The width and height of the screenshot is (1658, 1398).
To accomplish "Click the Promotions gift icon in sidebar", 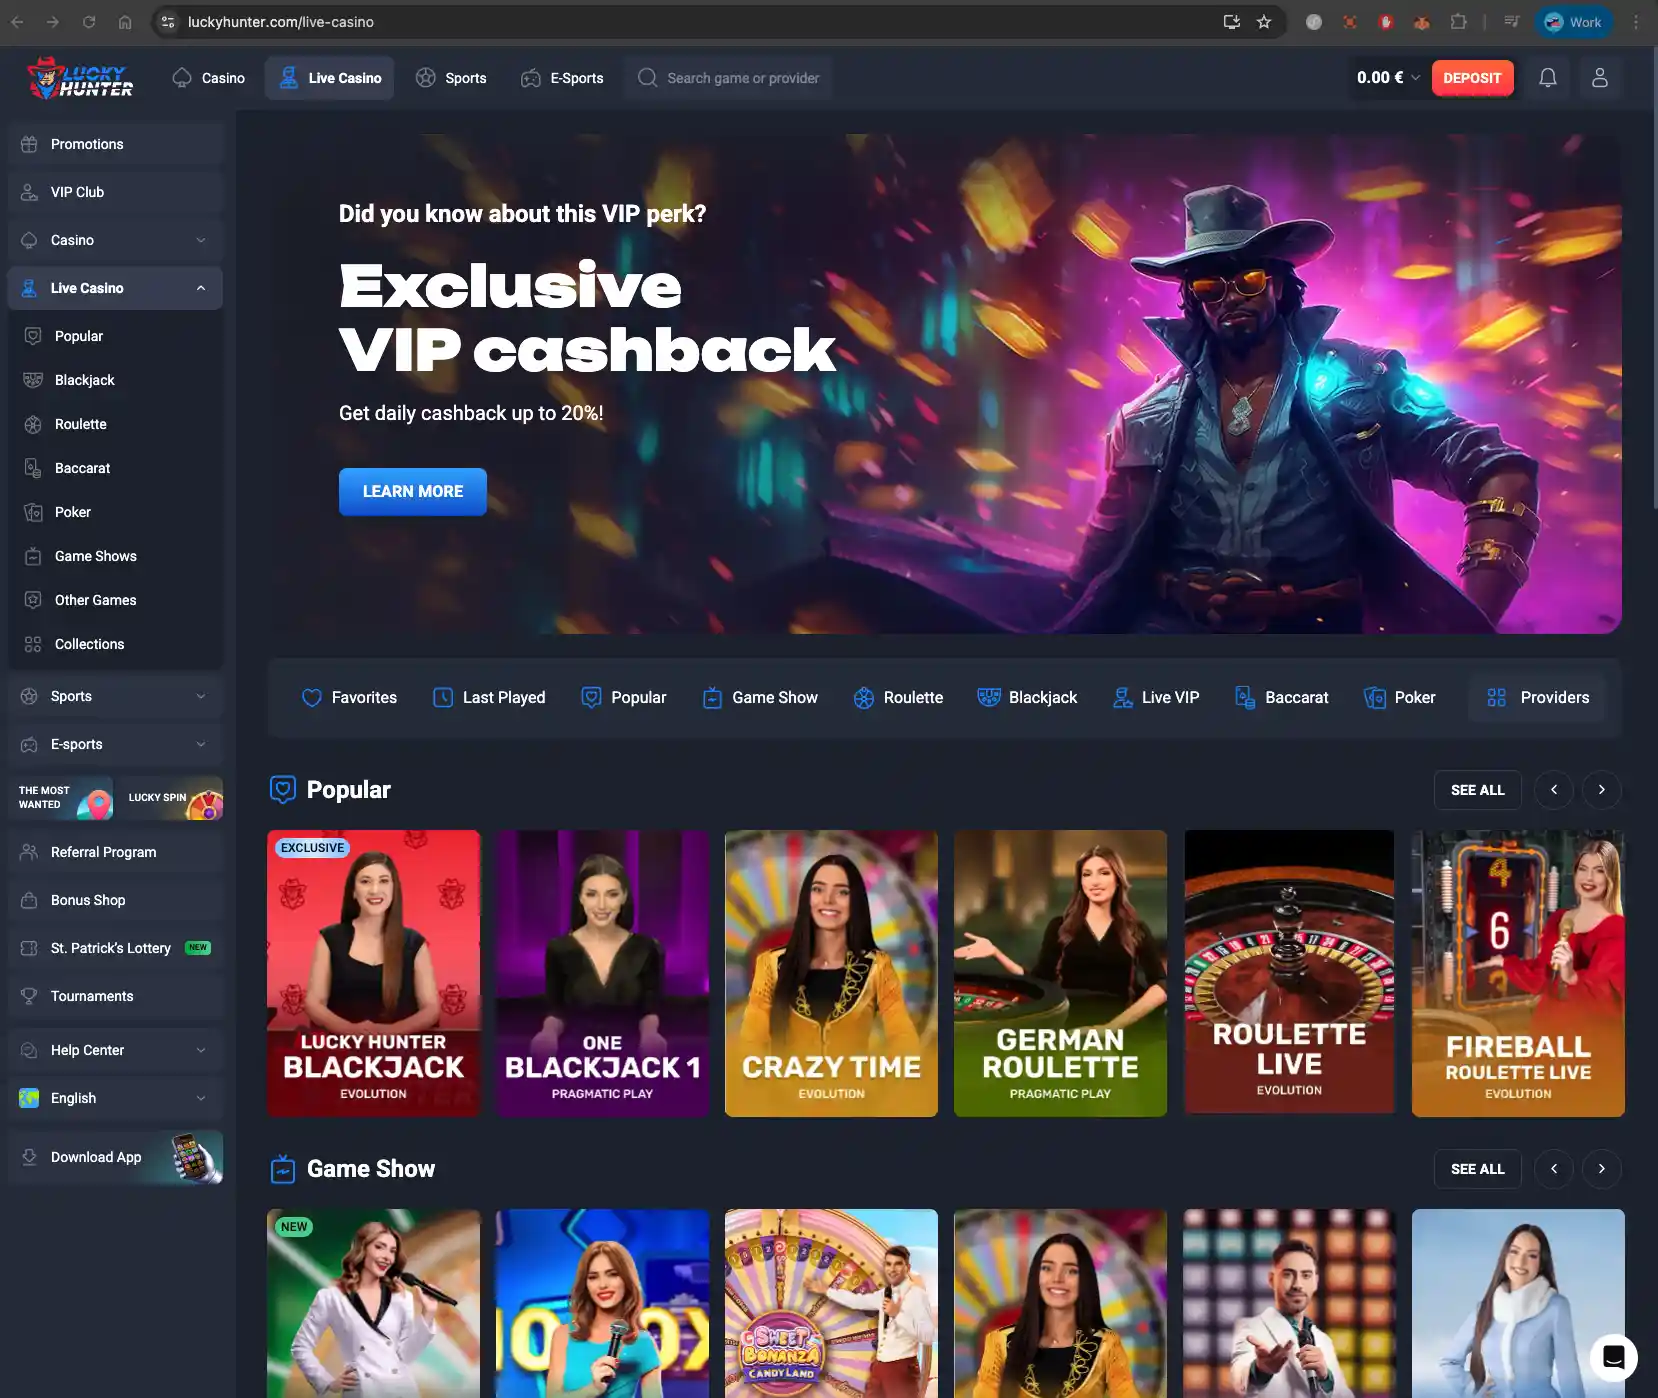I will 29,144.
